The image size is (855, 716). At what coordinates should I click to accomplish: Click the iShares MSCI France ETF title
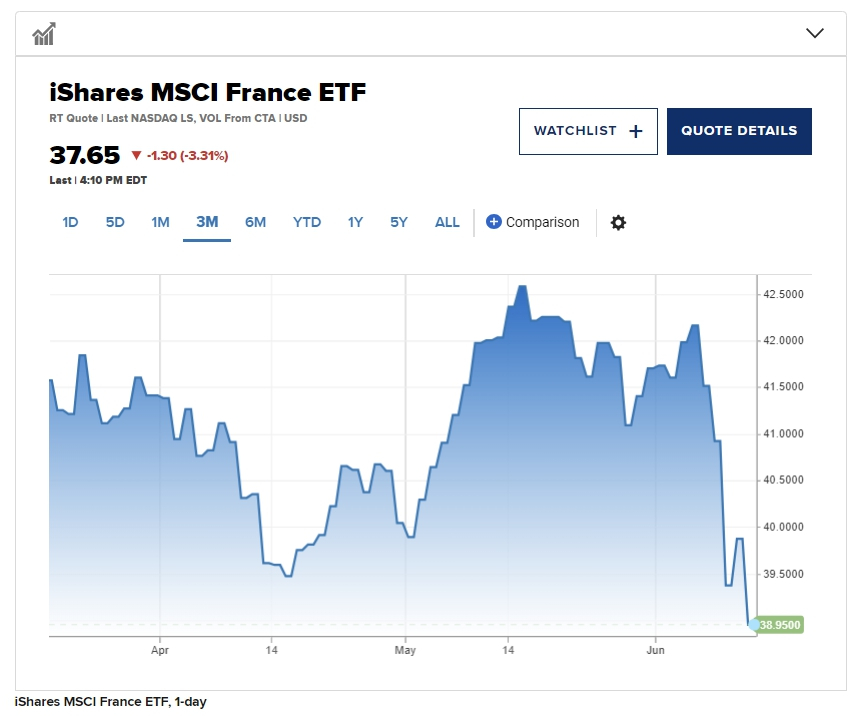click(208, 93)
